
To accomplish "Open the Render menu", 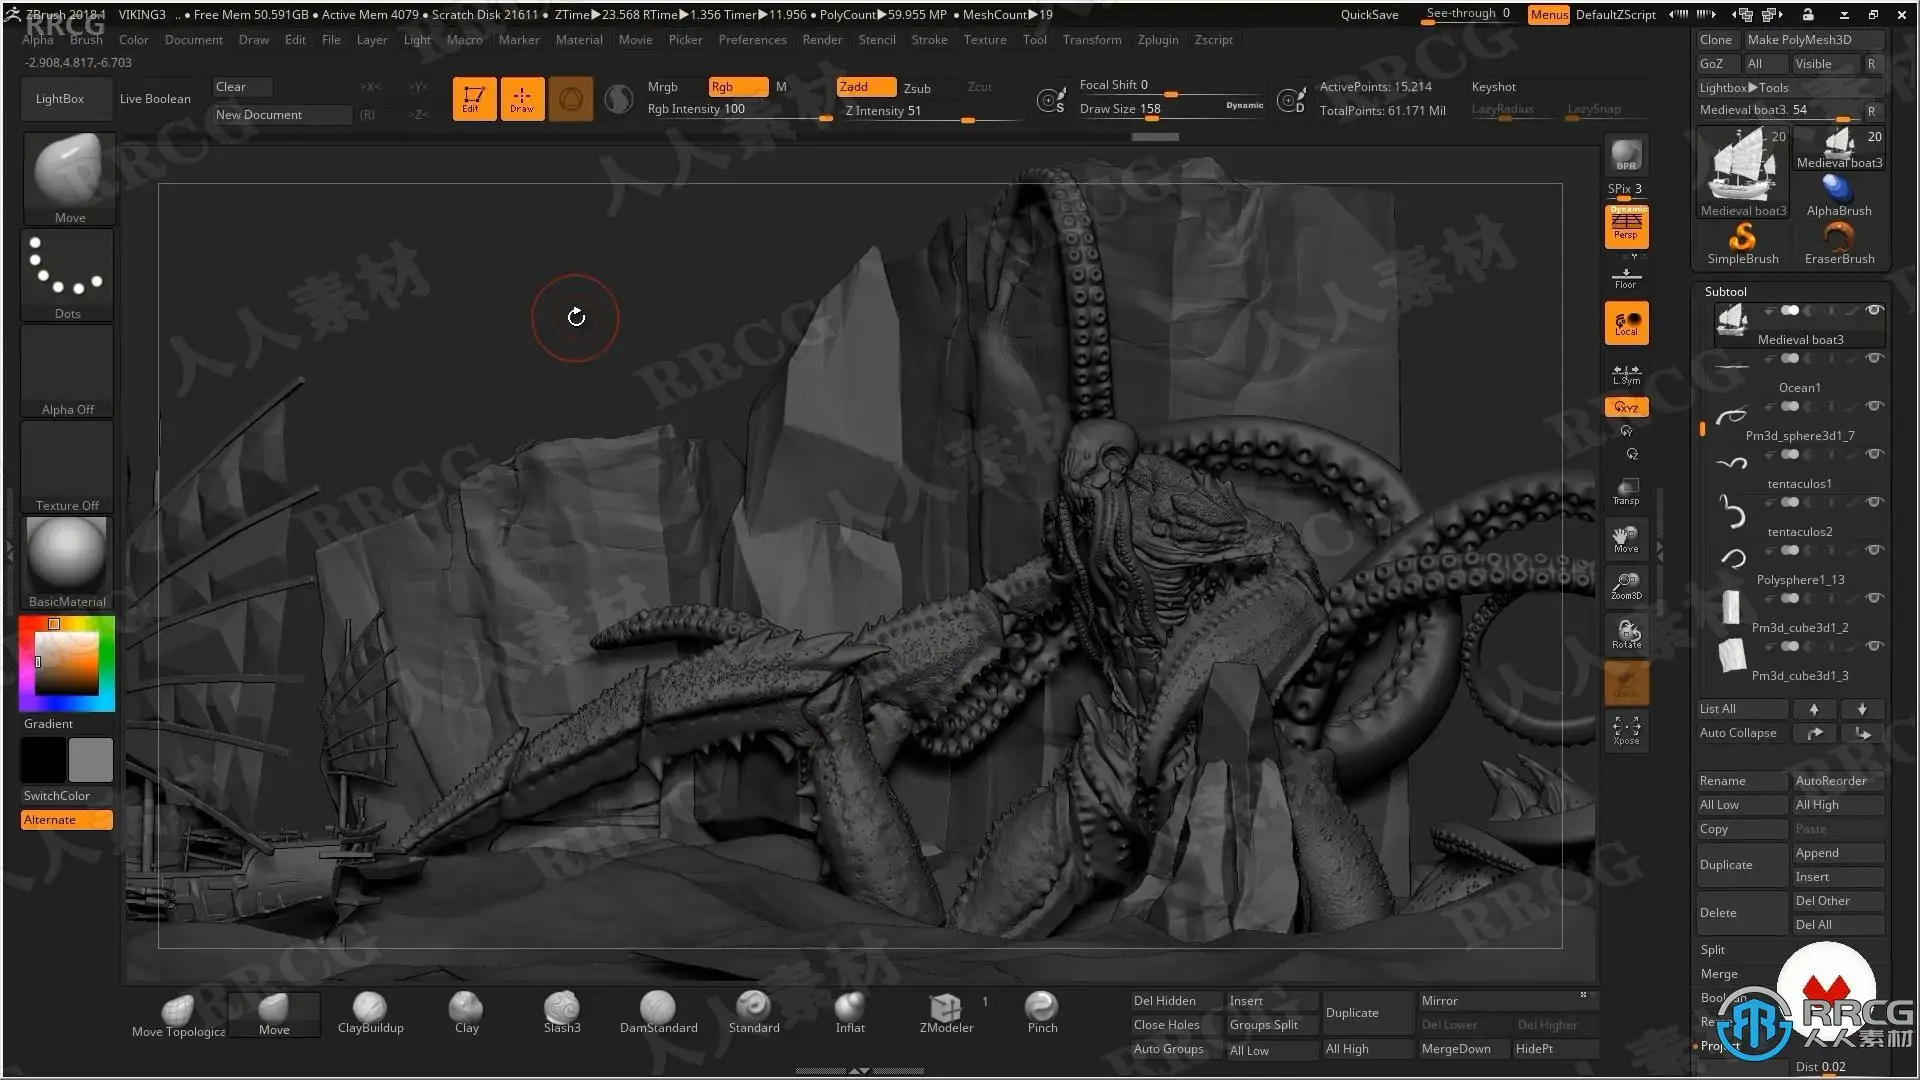I will pos(822,40).
